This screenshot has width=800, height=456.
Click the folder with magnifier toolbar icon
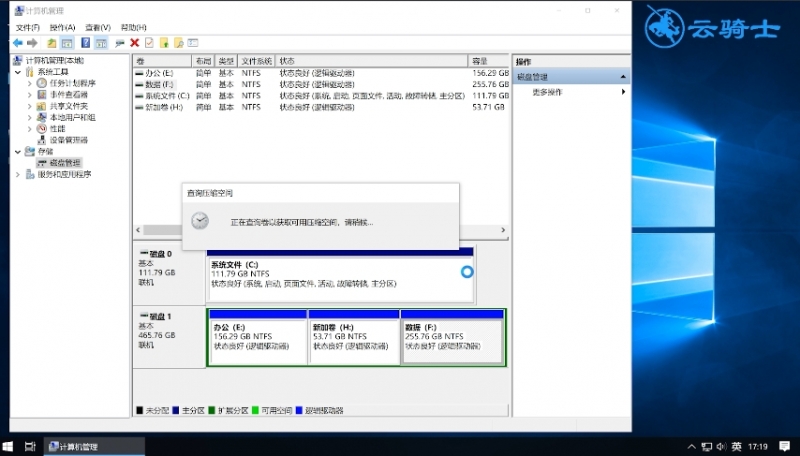[179, 43]
